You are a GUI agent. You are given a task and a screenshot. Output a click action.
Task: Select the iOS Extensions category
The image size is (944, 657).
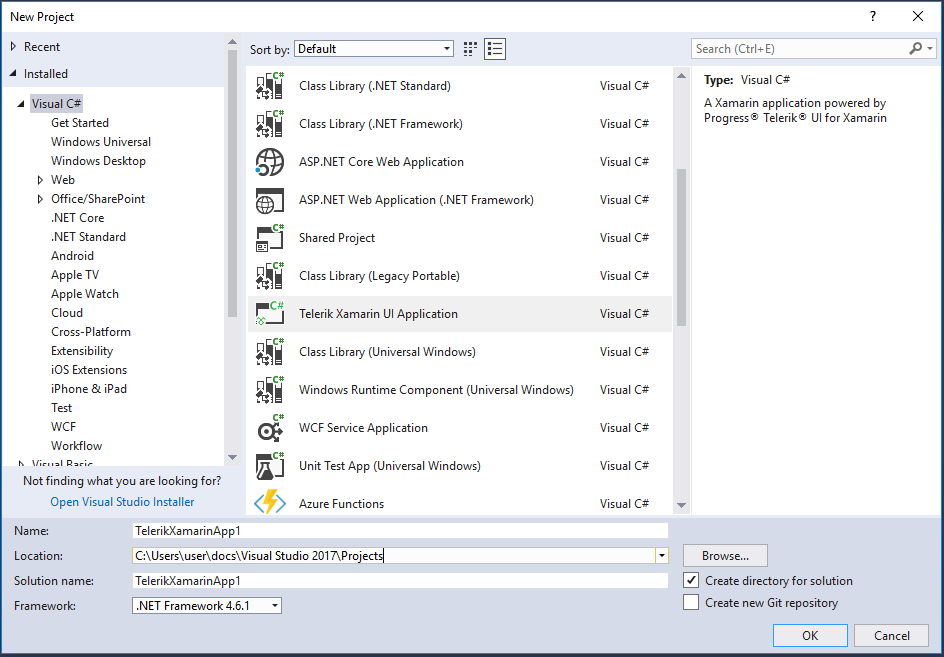pyautogui.click(x=89, y=370)
